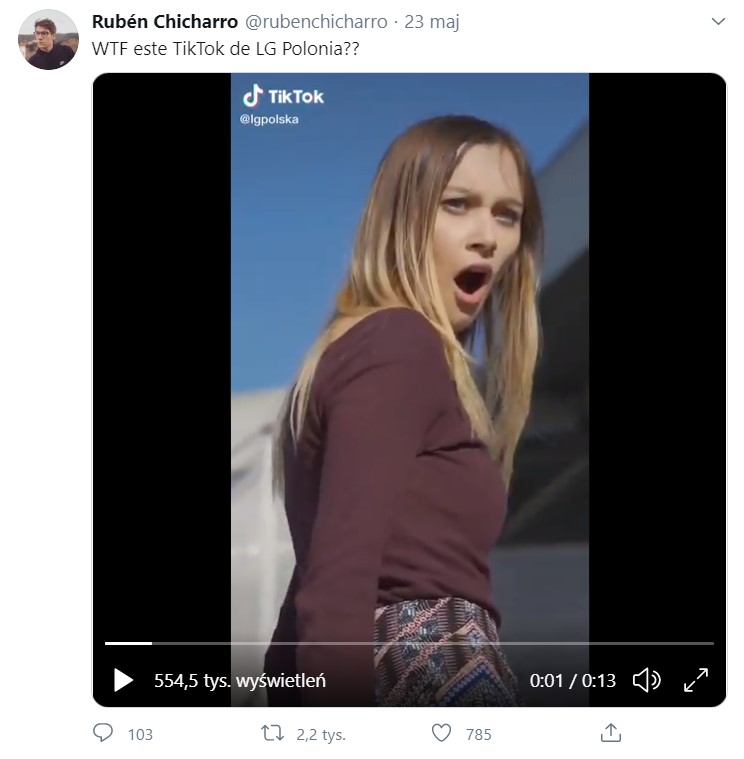Click the @lgpolska watermark on video
Image resolution: width=744 pixels, height=759 pixels.
pos(269,119)
